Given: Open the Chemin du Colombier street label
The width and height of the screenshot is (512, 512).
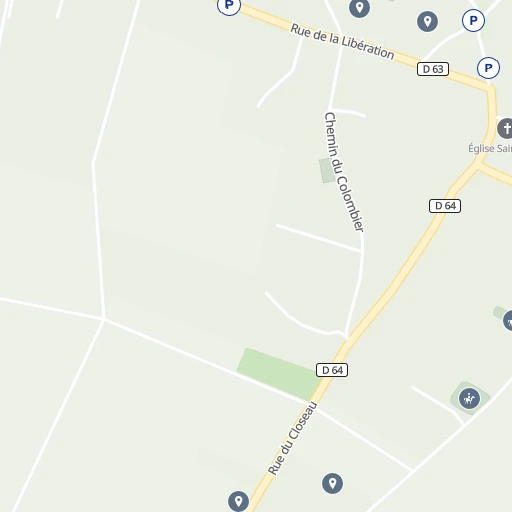Looking at the screenshot, I should pyautogui.click(x=344, y=172).
